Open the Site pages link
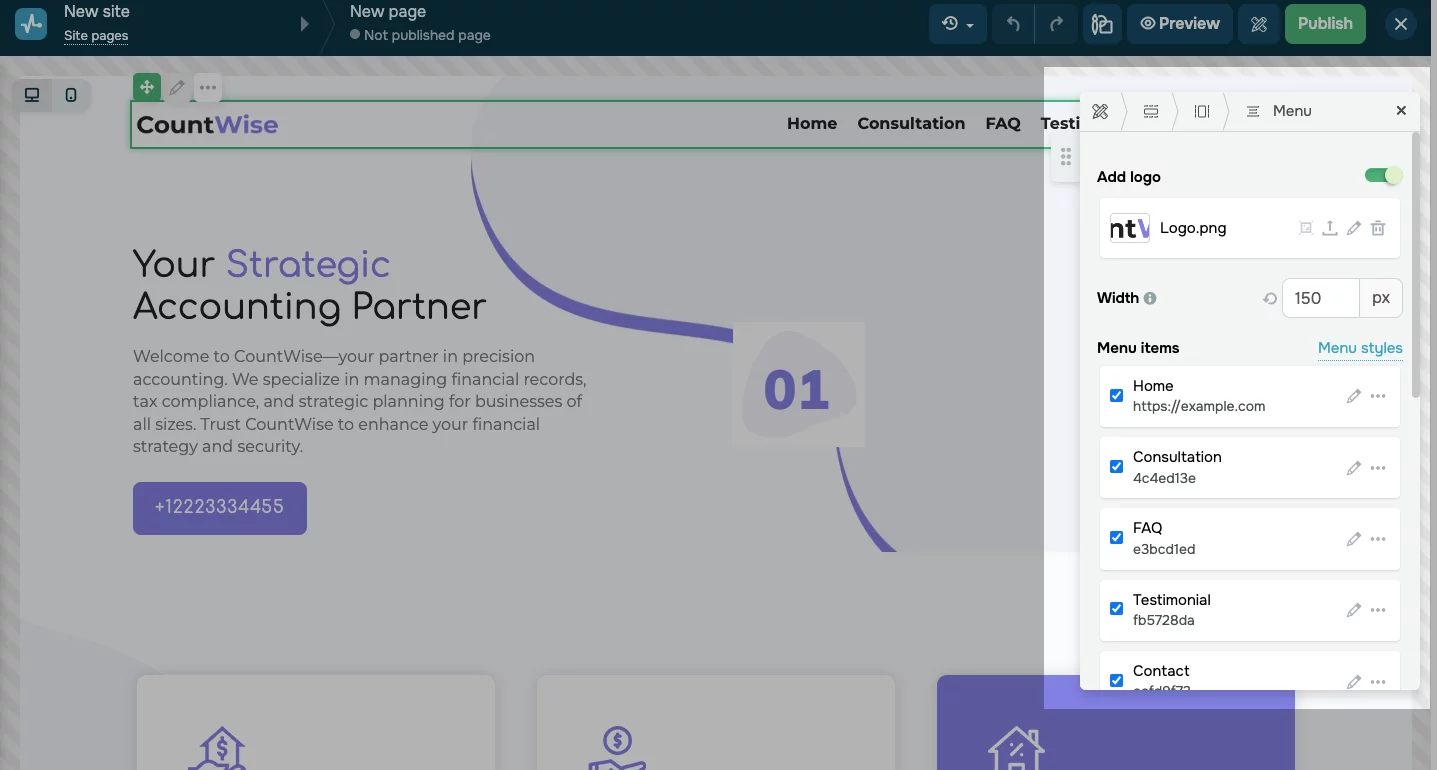 (x=96, y=36)
